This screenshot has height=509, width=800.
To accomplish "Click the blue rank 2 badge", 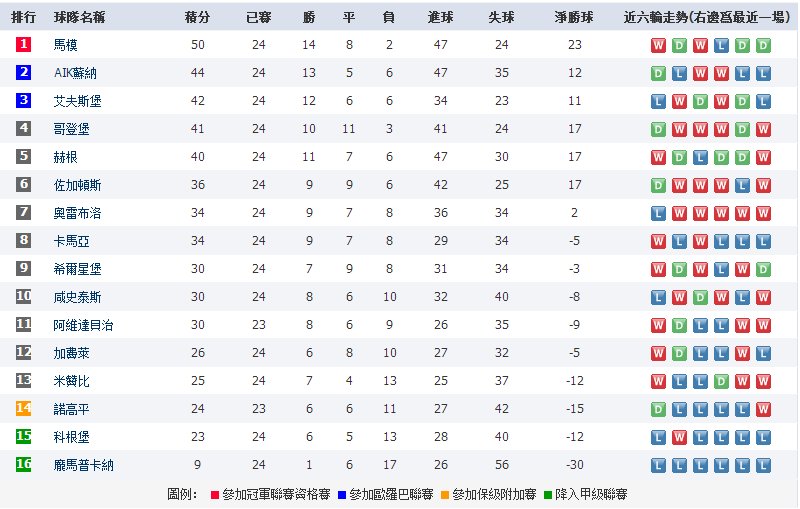I will 24,73.
